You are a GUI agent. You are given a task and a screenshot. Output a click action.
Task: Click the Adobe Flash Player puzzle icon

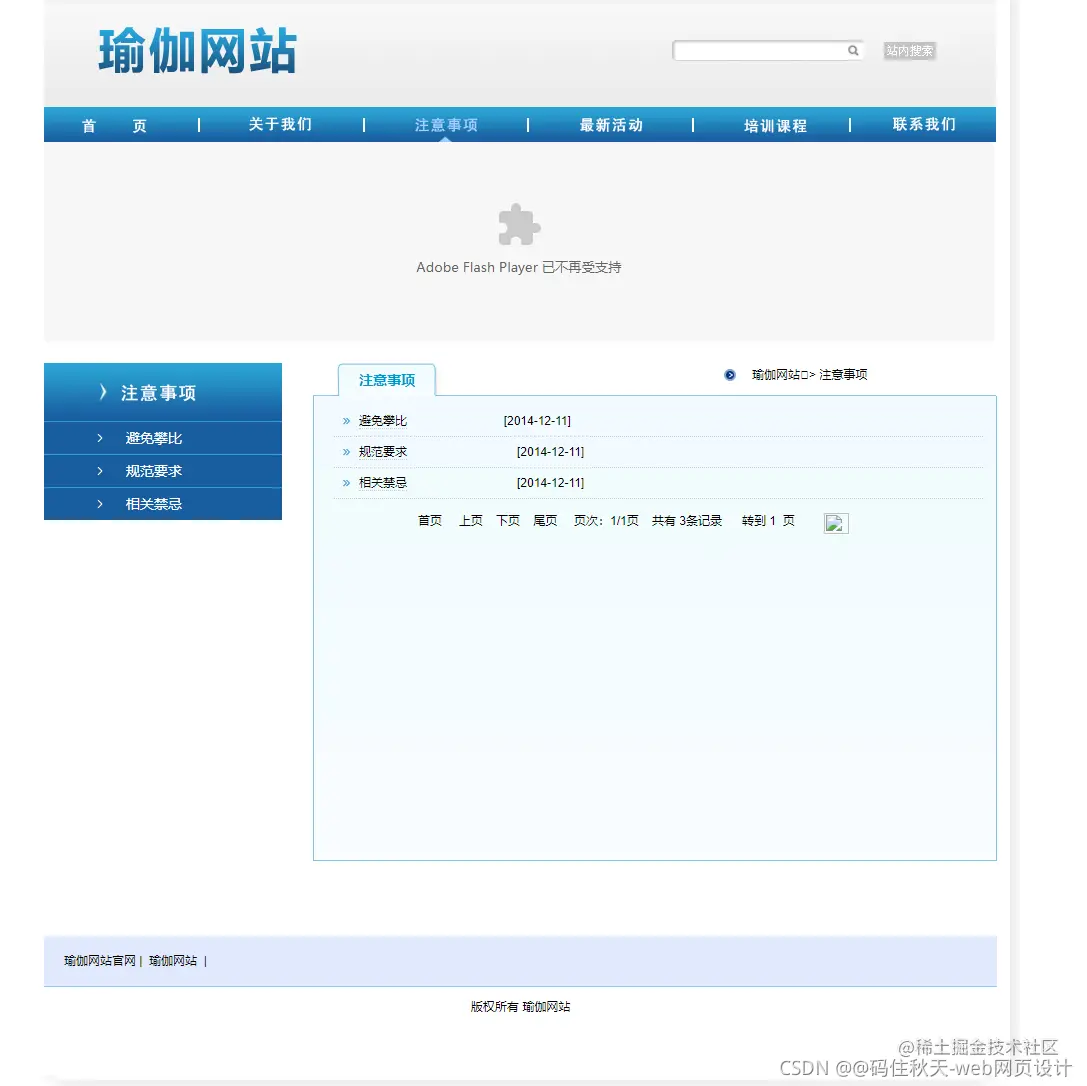click(518, 224)
